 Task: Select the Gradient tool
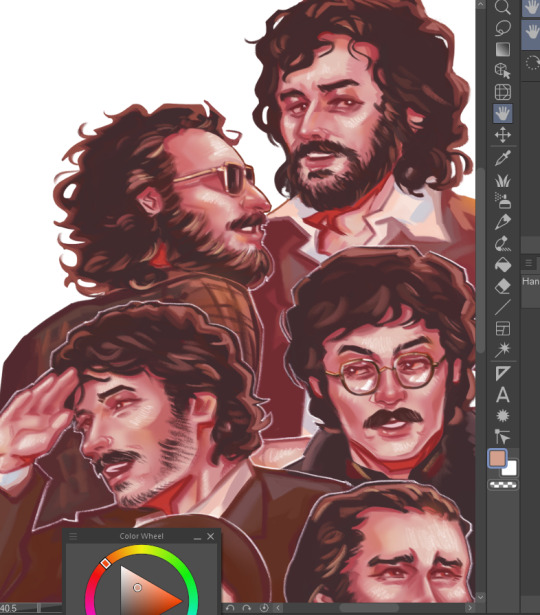coord(502,49)
